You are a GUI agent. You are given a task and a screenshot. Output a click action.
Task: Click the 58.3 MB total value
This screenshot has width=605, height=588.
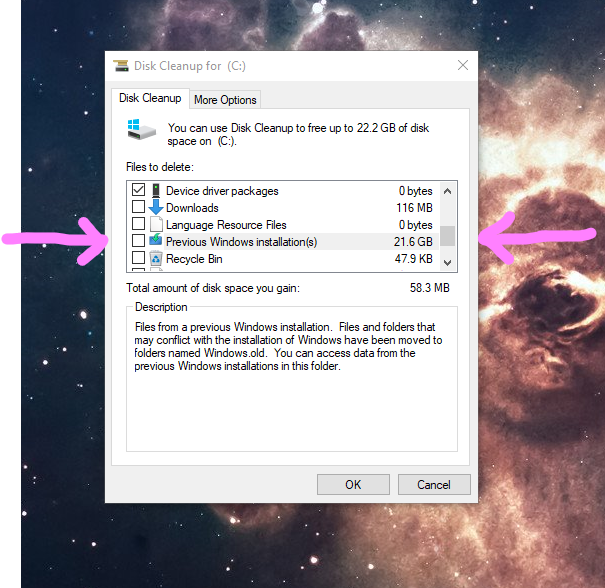point(429,288)
